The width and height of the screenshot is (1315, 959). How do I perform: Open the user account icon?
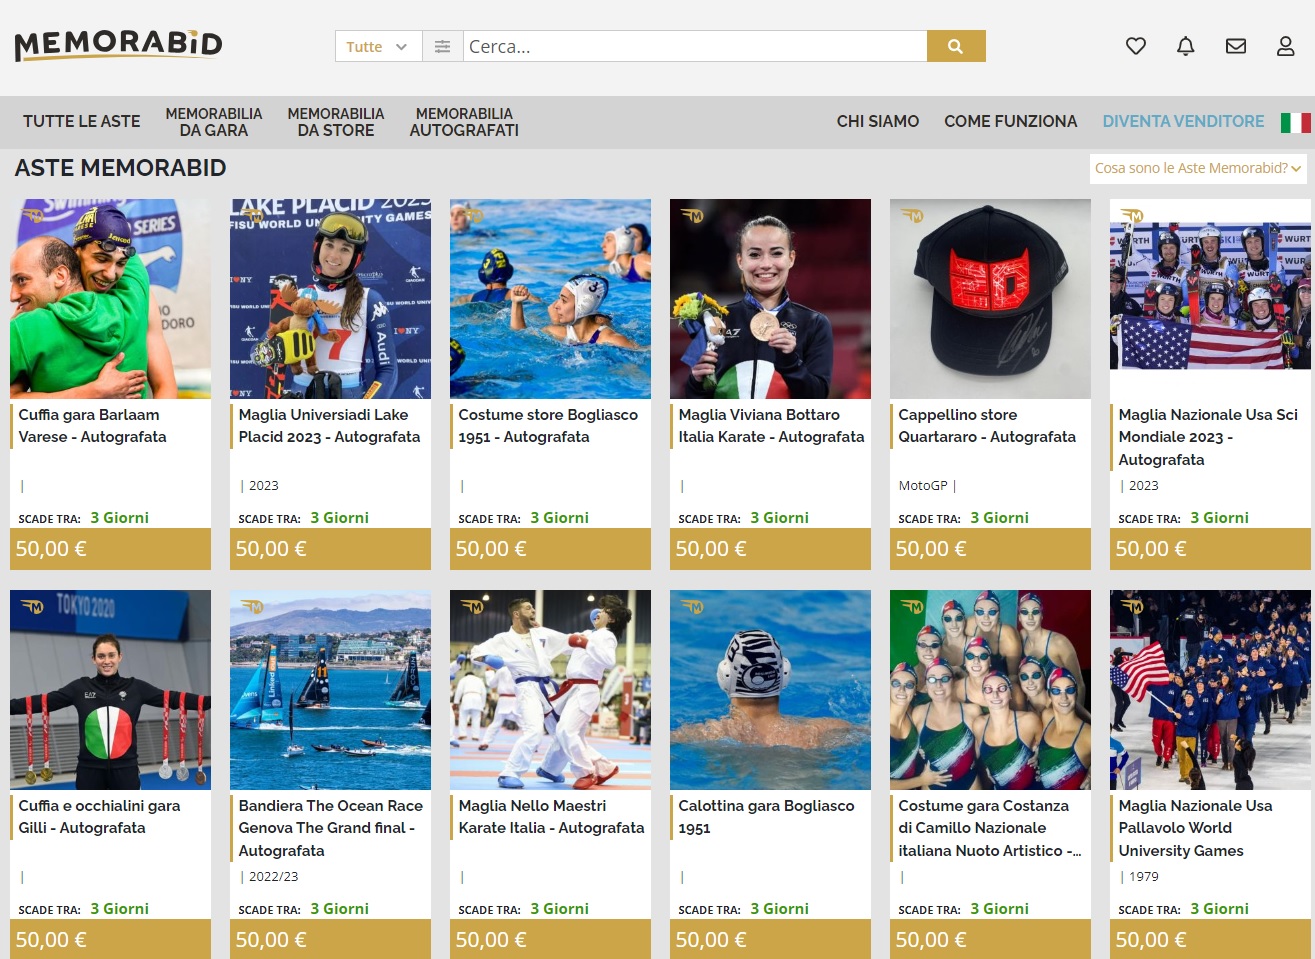pos(1285,46)
